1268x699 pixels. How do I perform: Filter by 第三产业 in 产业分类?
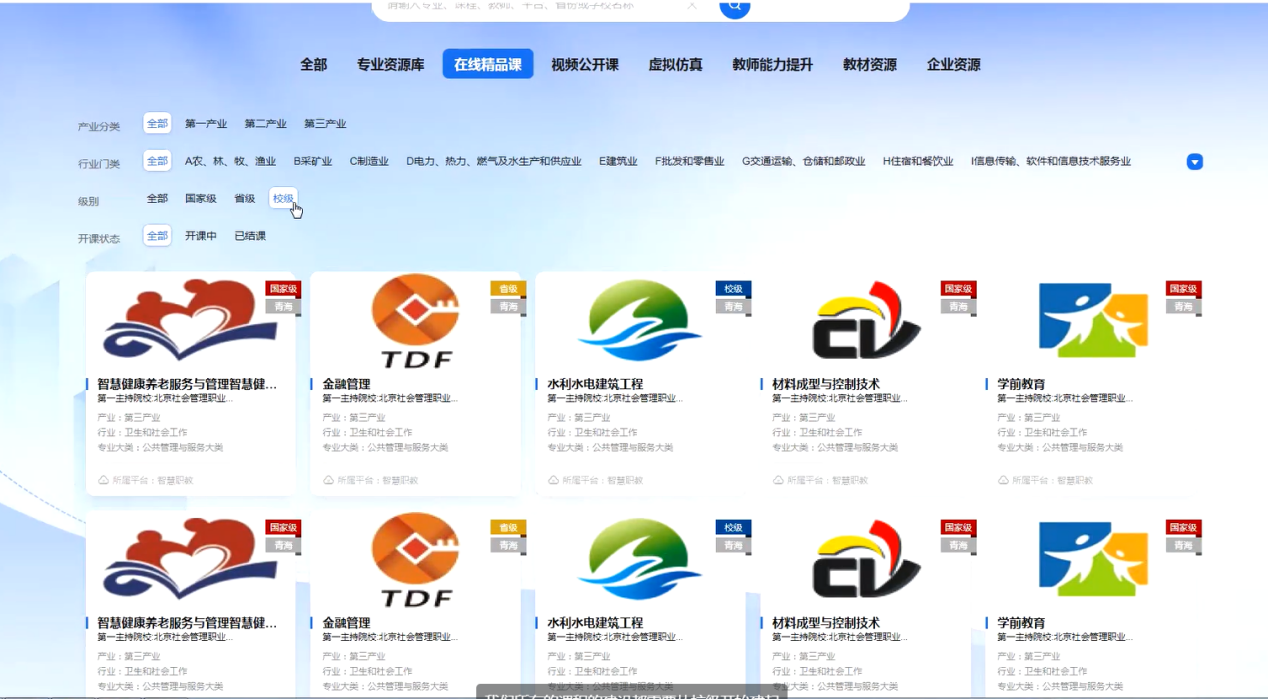pyautogui.click(x=325, y=124)
